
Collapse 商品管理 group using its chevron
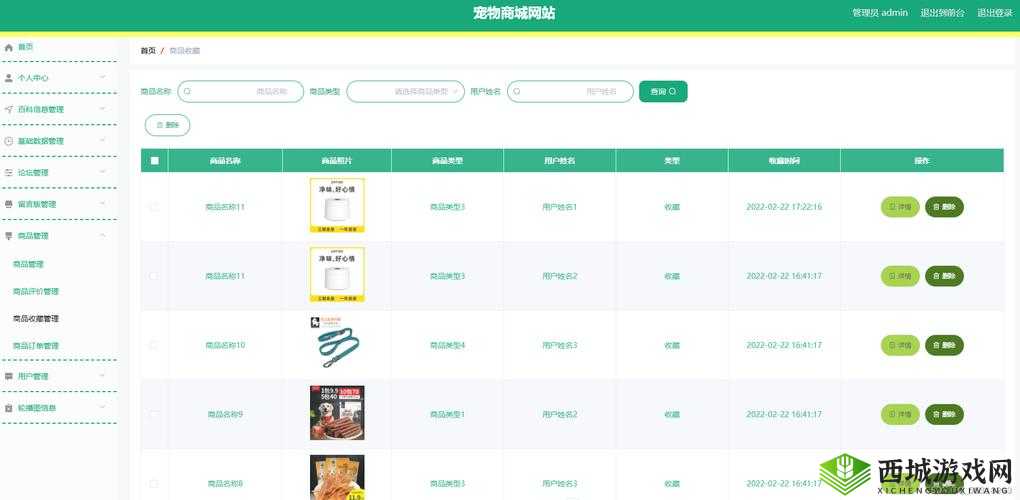pyautogui.click(x=102, y=235)
